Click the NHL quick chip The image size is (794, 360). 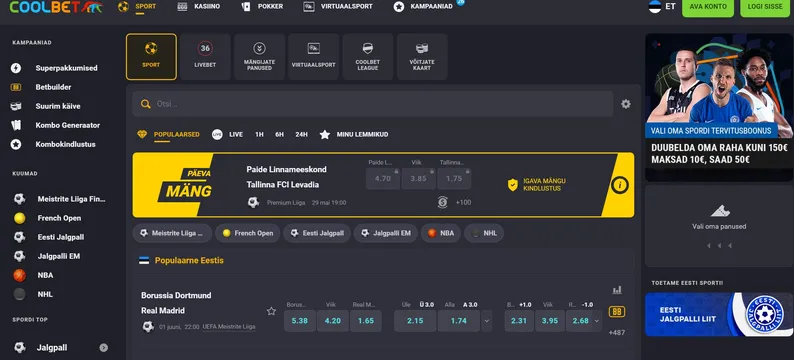click(484, 233)
